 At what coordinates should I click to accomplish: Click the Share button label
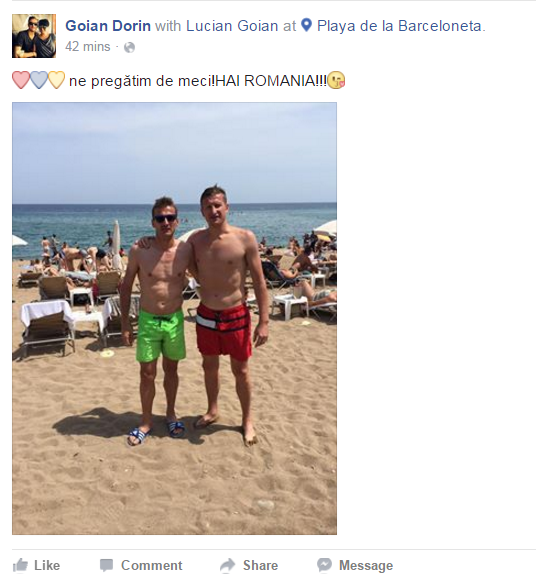click(x=260, y=565)
